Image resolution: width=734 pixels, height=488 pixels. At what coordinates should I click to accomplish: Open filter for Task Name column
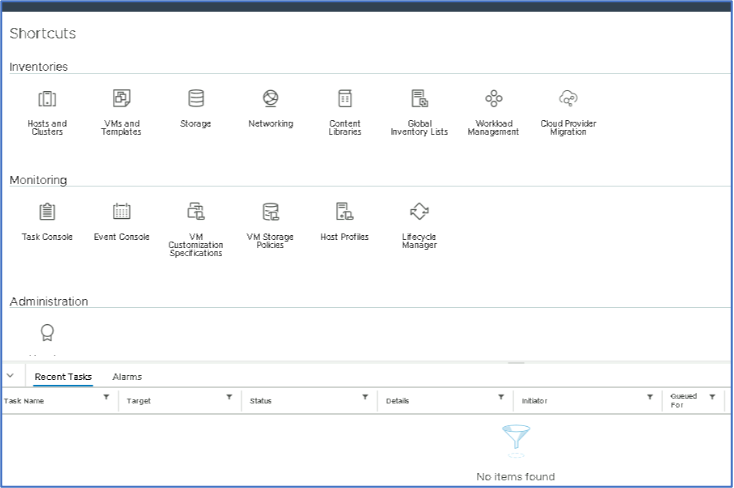pyautogui.click(x=107, y=398)
